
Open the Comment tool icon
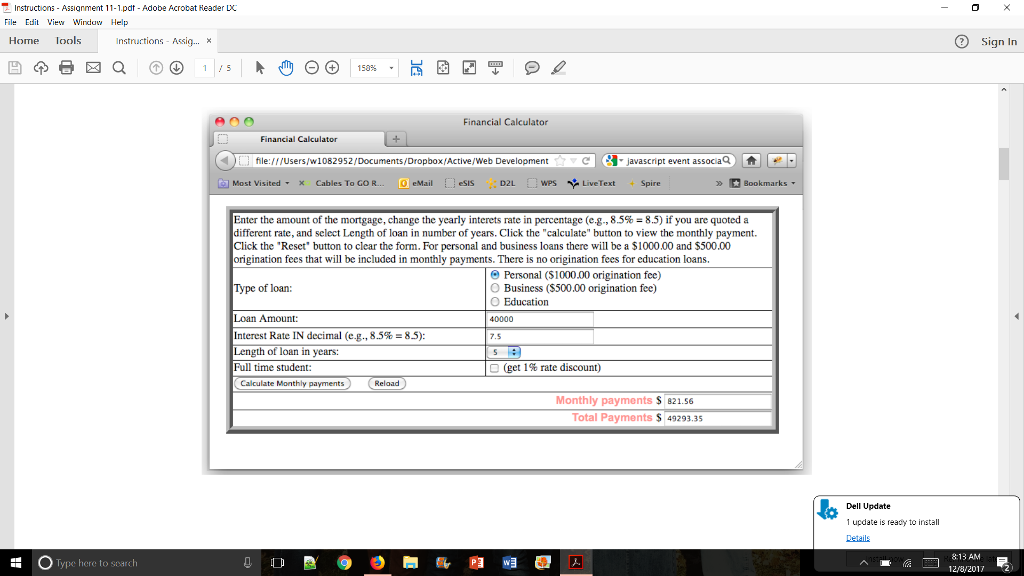531,67
